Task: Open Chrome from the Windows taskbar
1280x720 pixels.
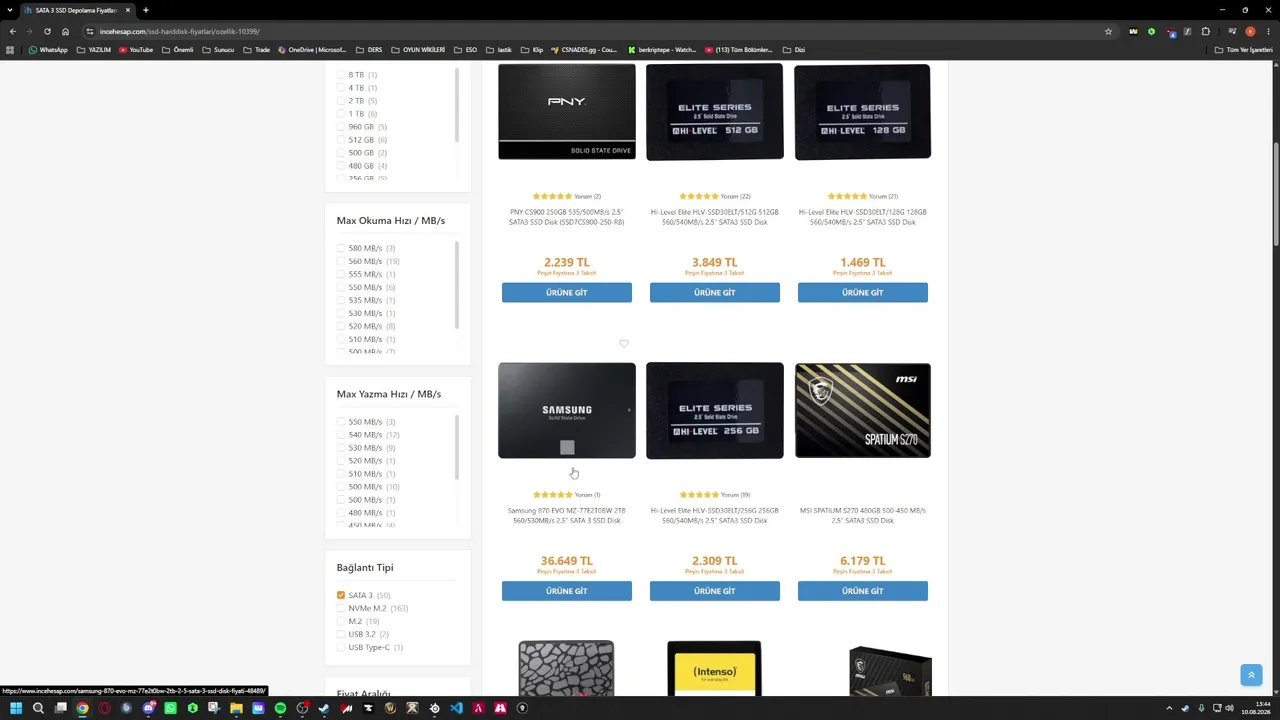Action: coord(82,708)
